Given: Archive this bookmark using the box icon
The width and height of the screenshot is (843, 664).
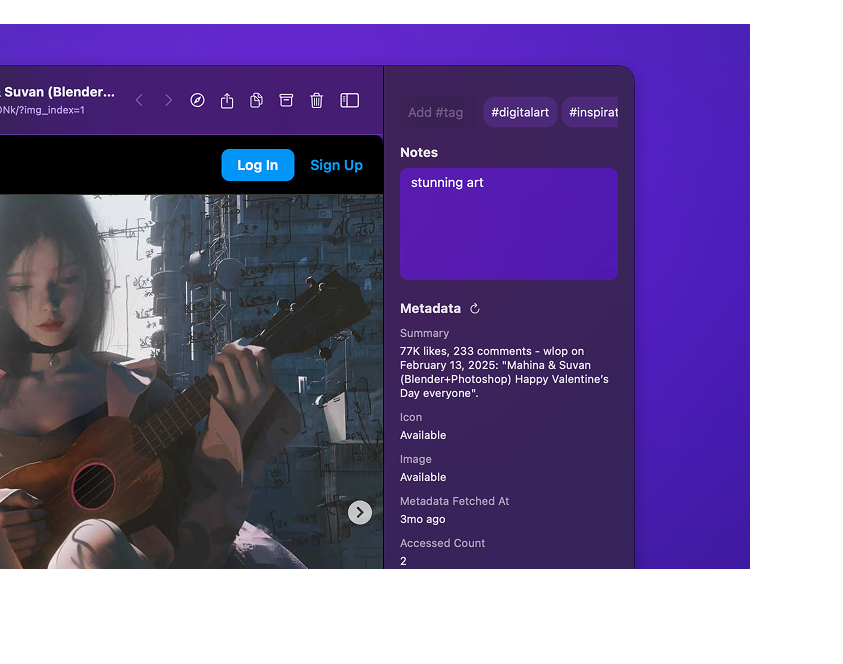Looking at the screenshot, I should (286, 101).
